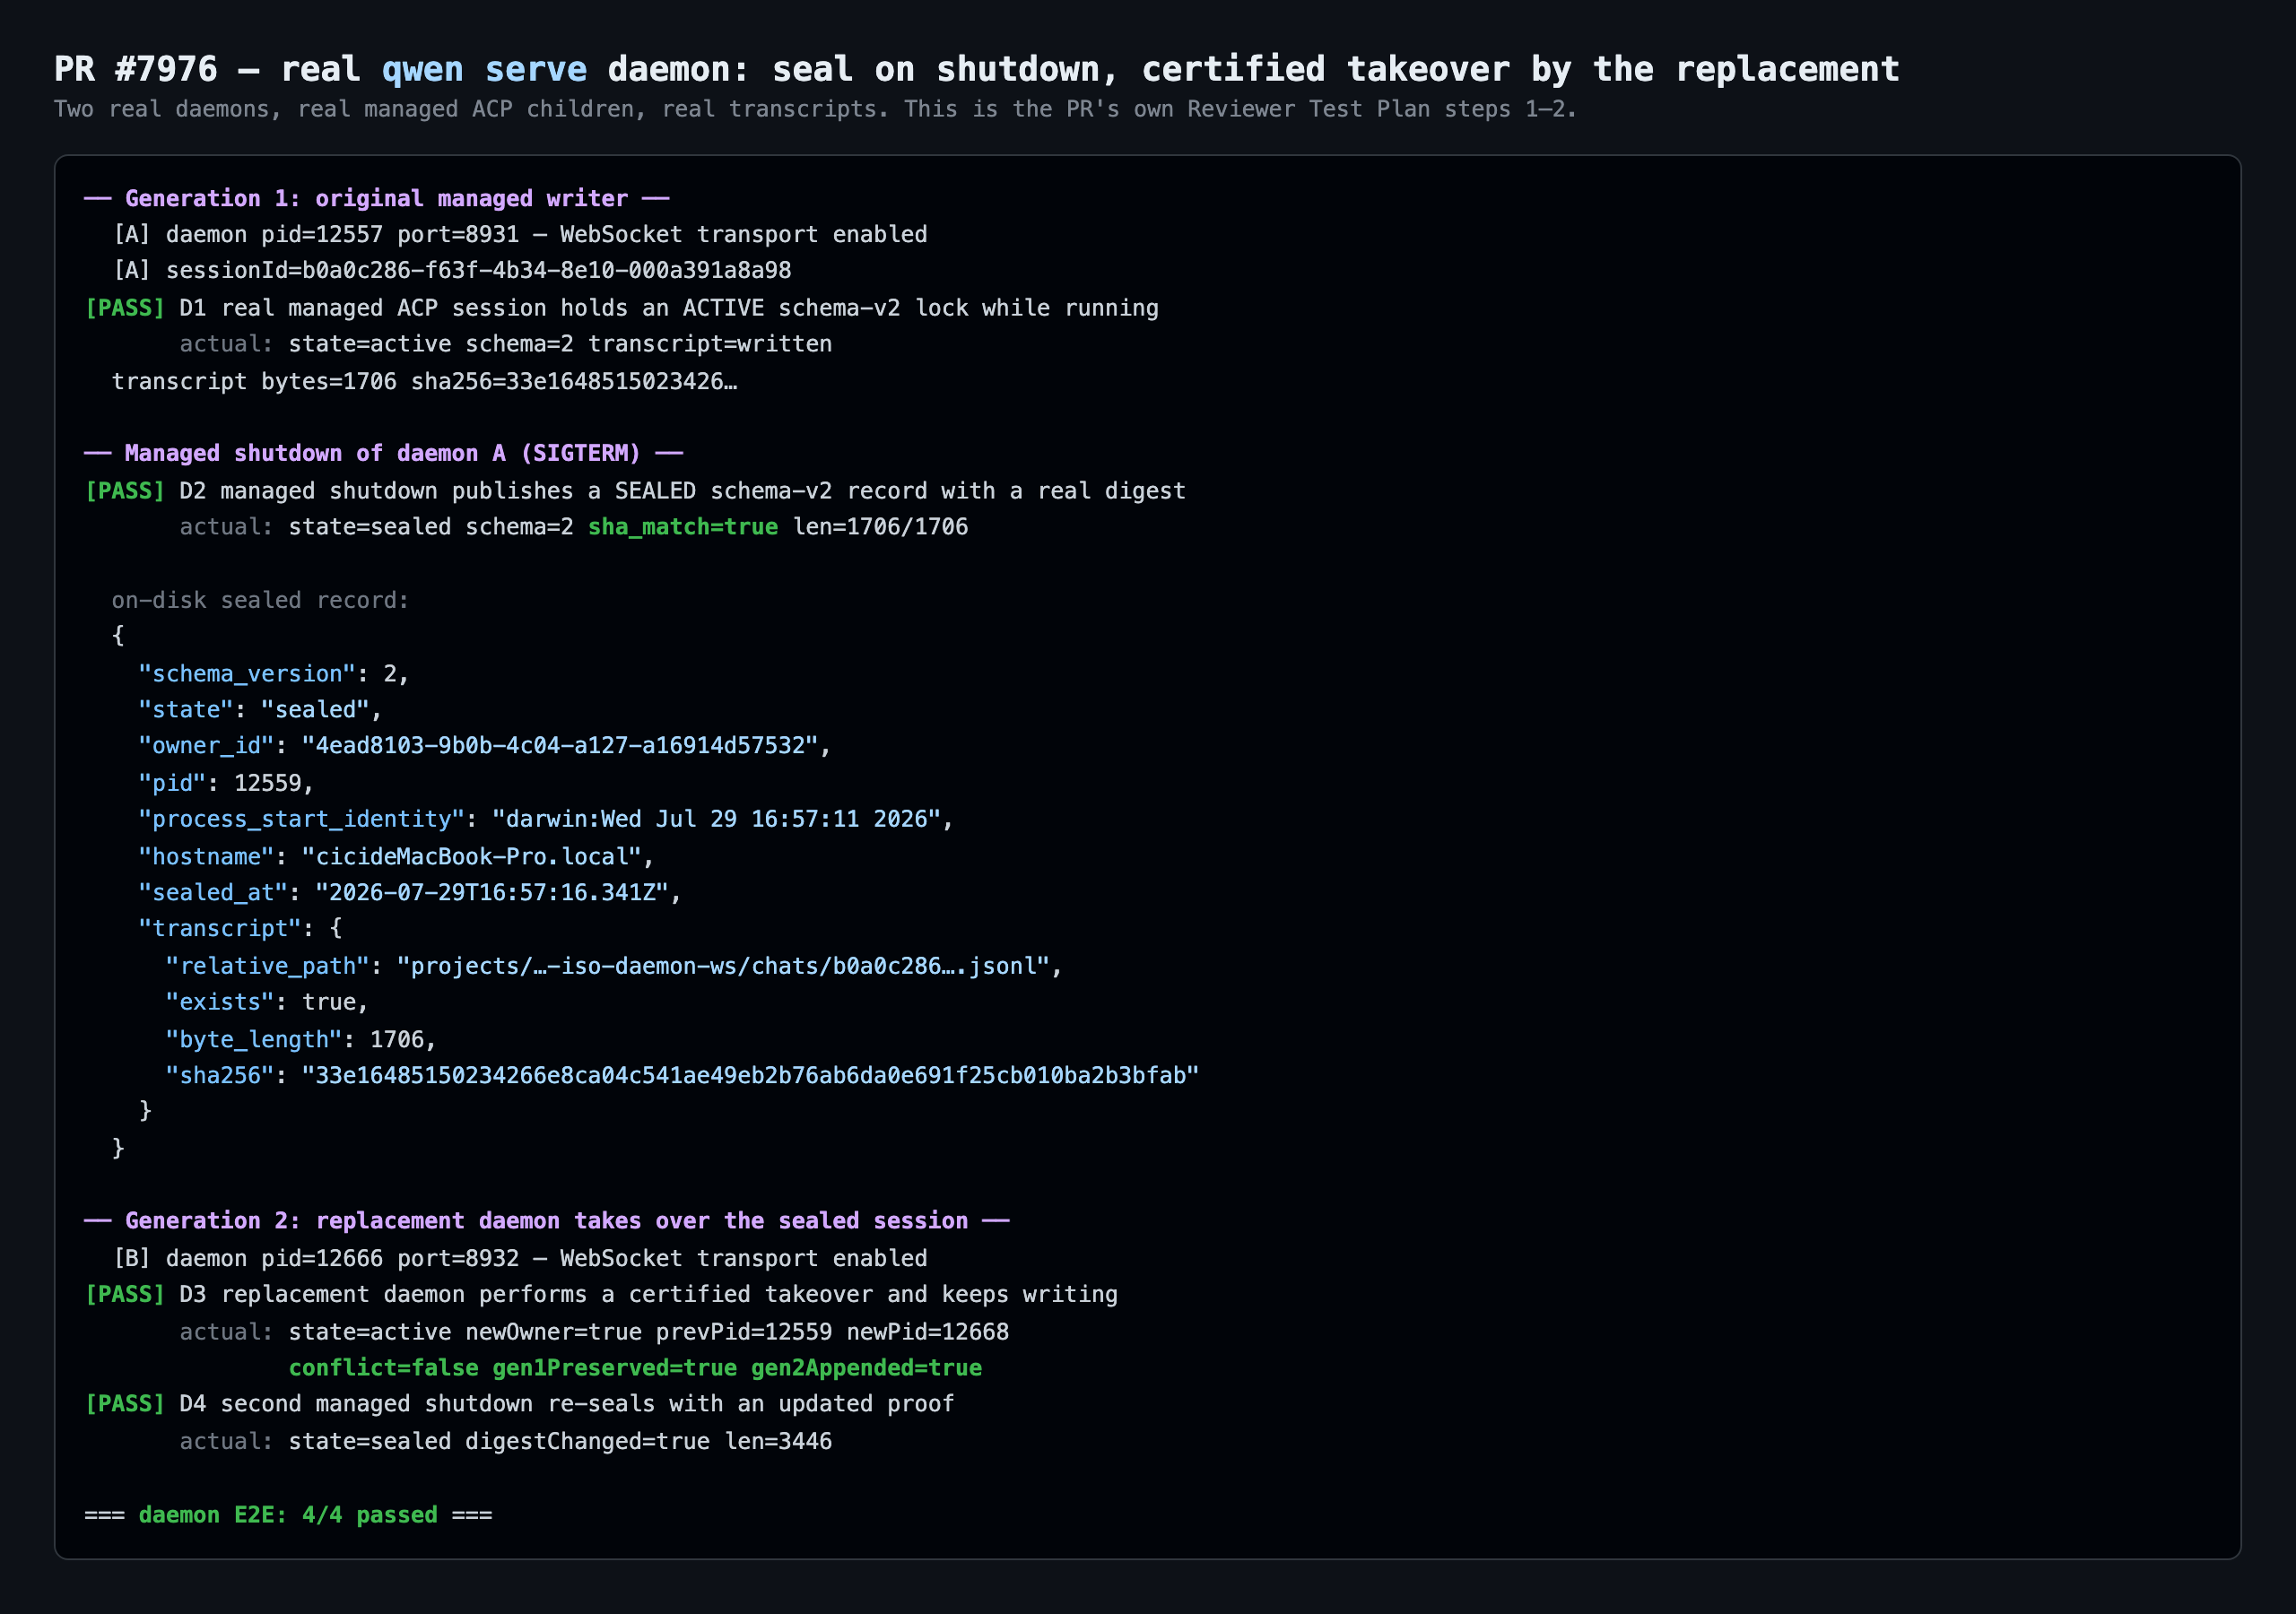Click the "Generation 2: replacement daemon" heading
Screen dimensions: 2296x1614
point(547,1221)
